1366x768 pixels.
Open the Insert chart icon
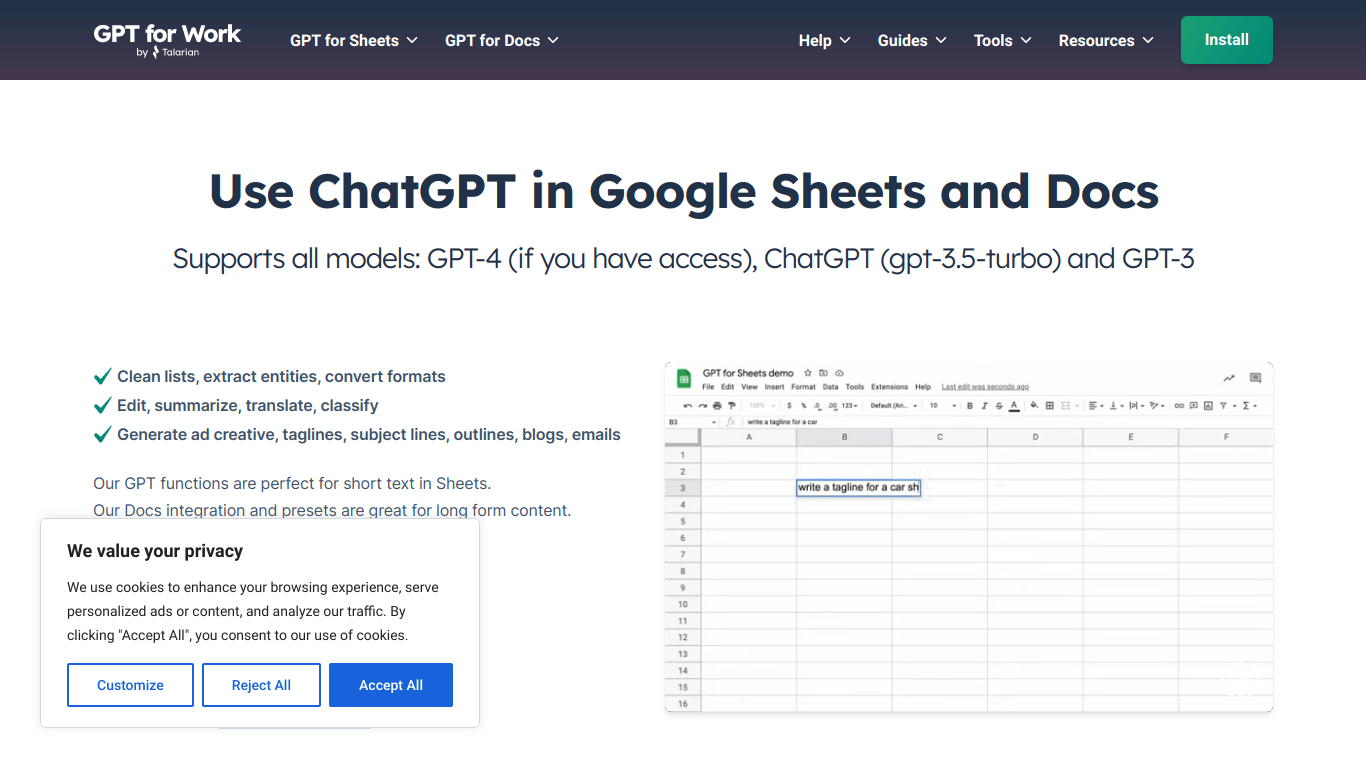click(1207, 405)
